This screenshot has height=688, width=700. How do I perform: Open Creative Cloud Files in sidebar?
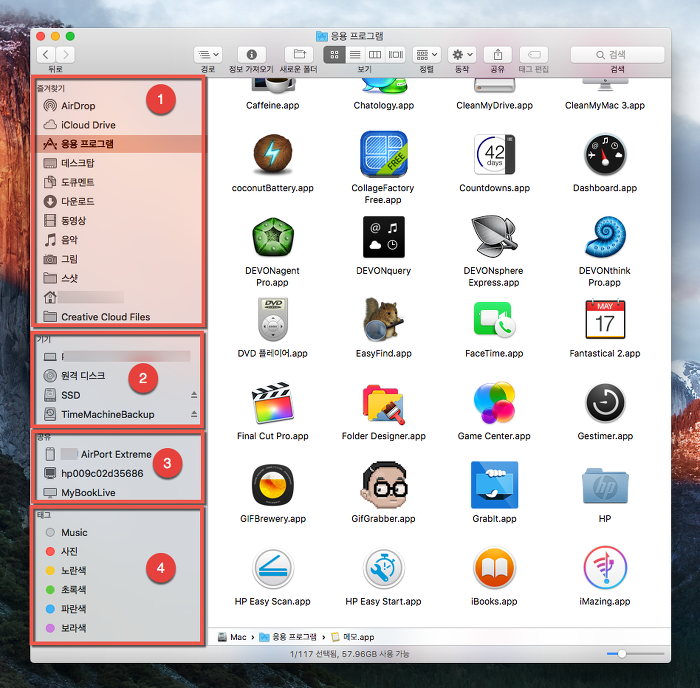[118, 317]
